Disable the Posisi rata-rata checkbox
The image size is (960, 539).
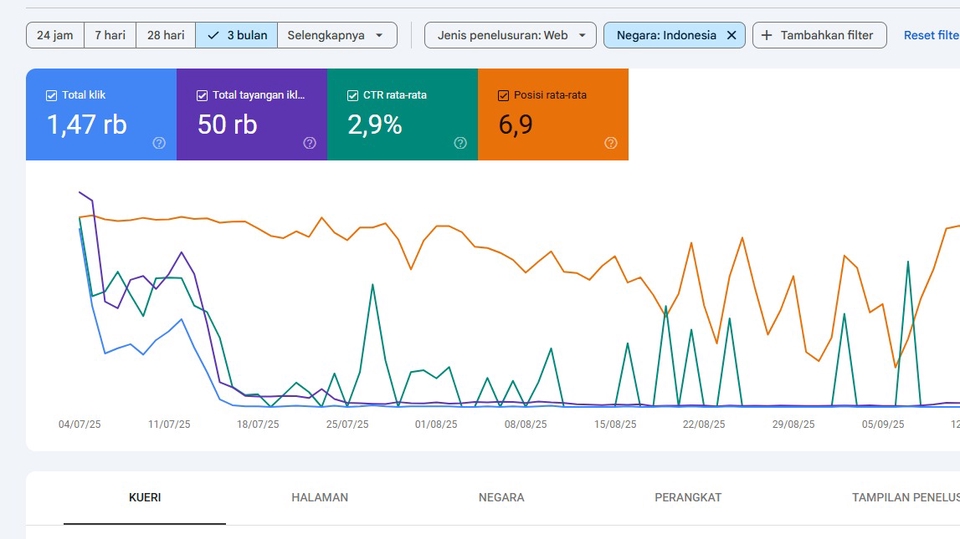point(503,96)
